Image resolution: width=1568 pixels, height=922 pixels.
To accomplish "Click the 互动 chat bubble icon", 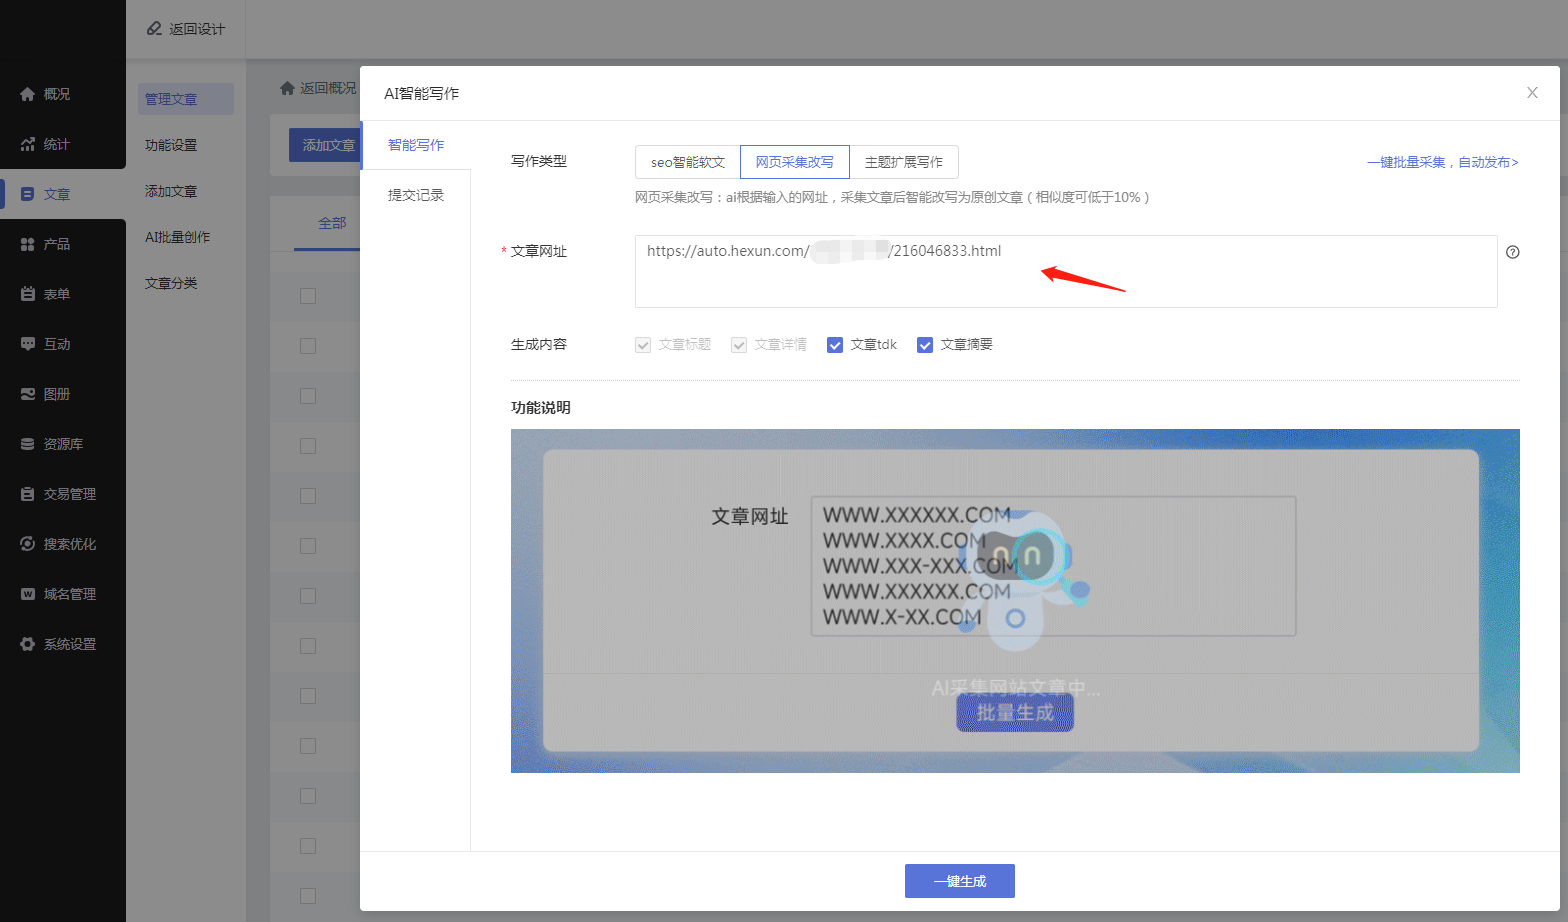I will pos(28,344).
